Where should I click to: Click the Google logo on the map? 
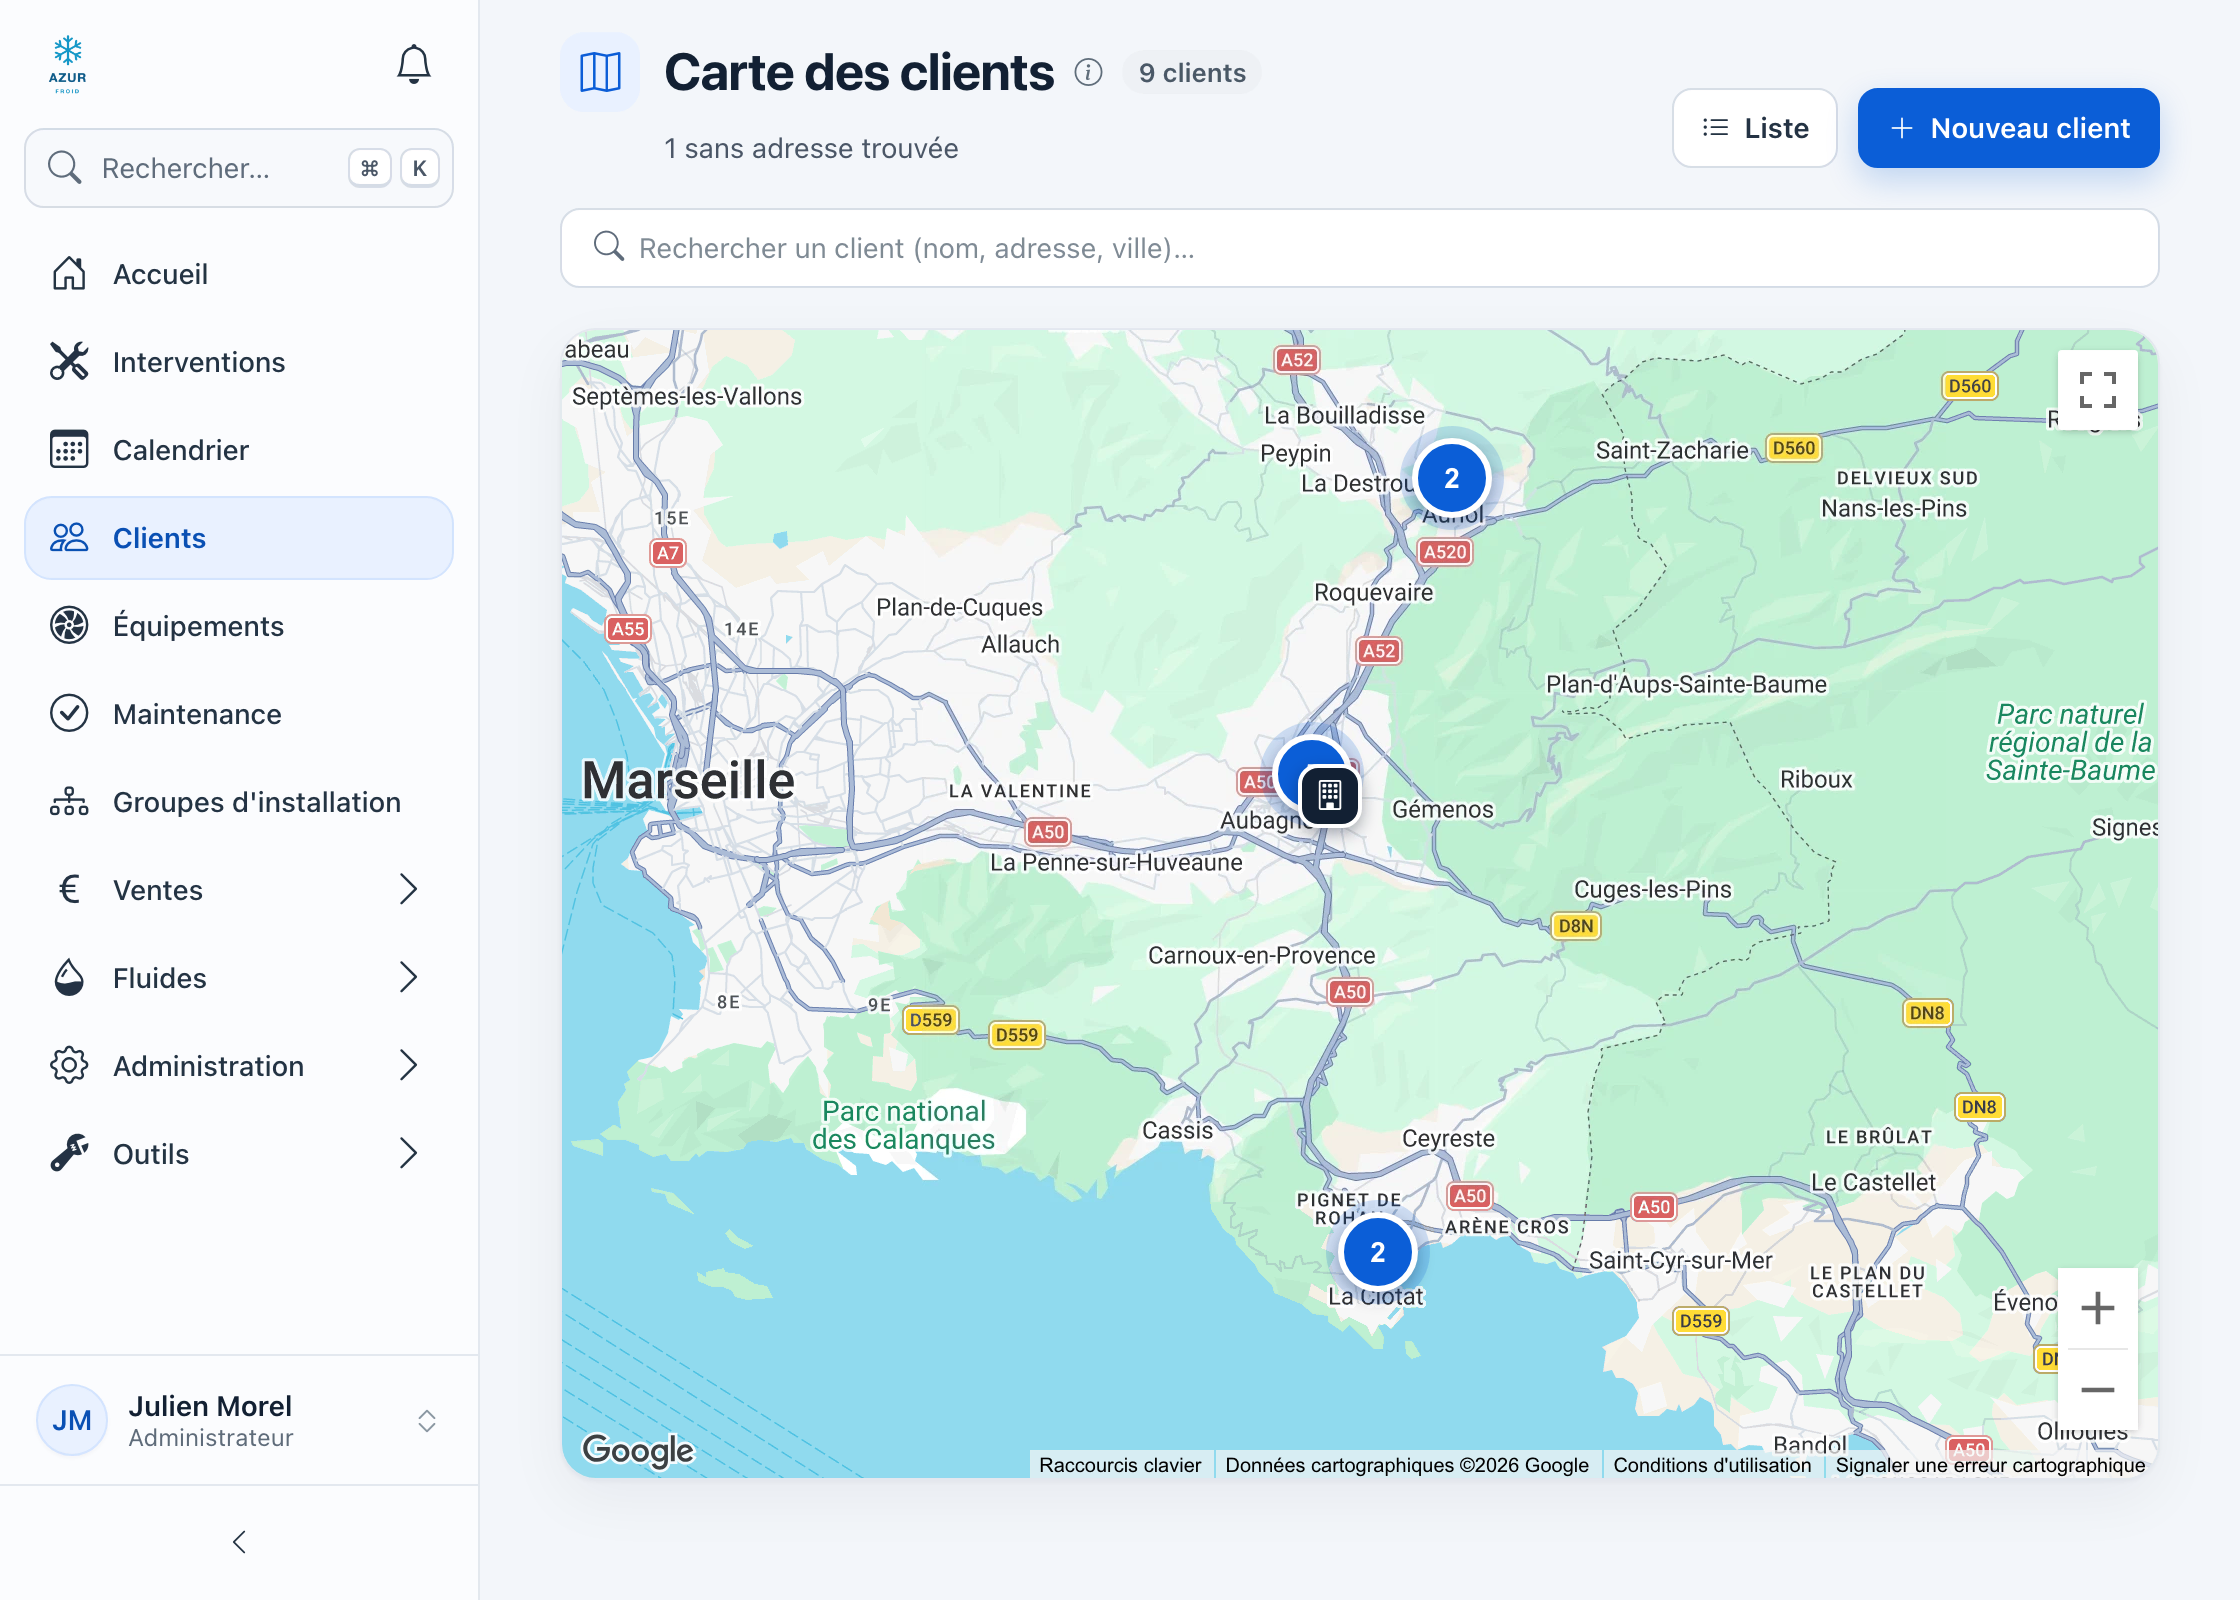[638, 1450]
